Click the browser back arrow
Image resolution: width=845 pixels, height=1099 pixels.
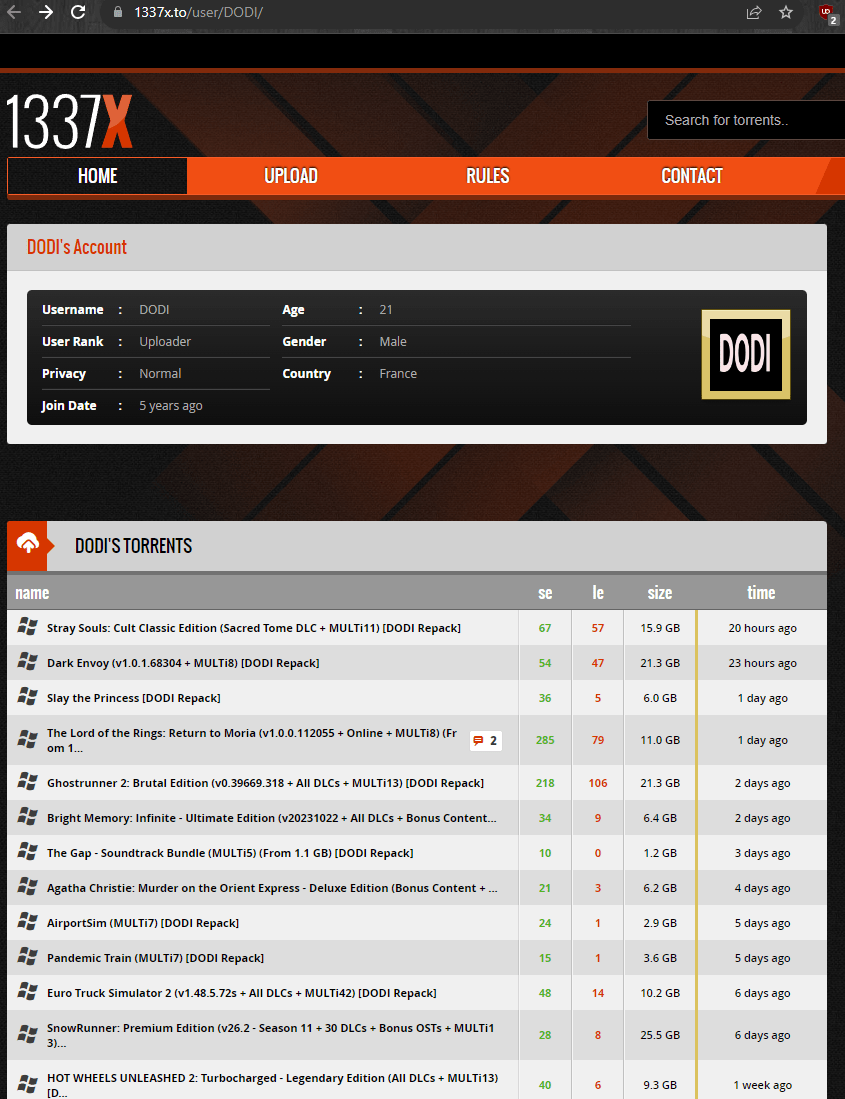[13, 12]
